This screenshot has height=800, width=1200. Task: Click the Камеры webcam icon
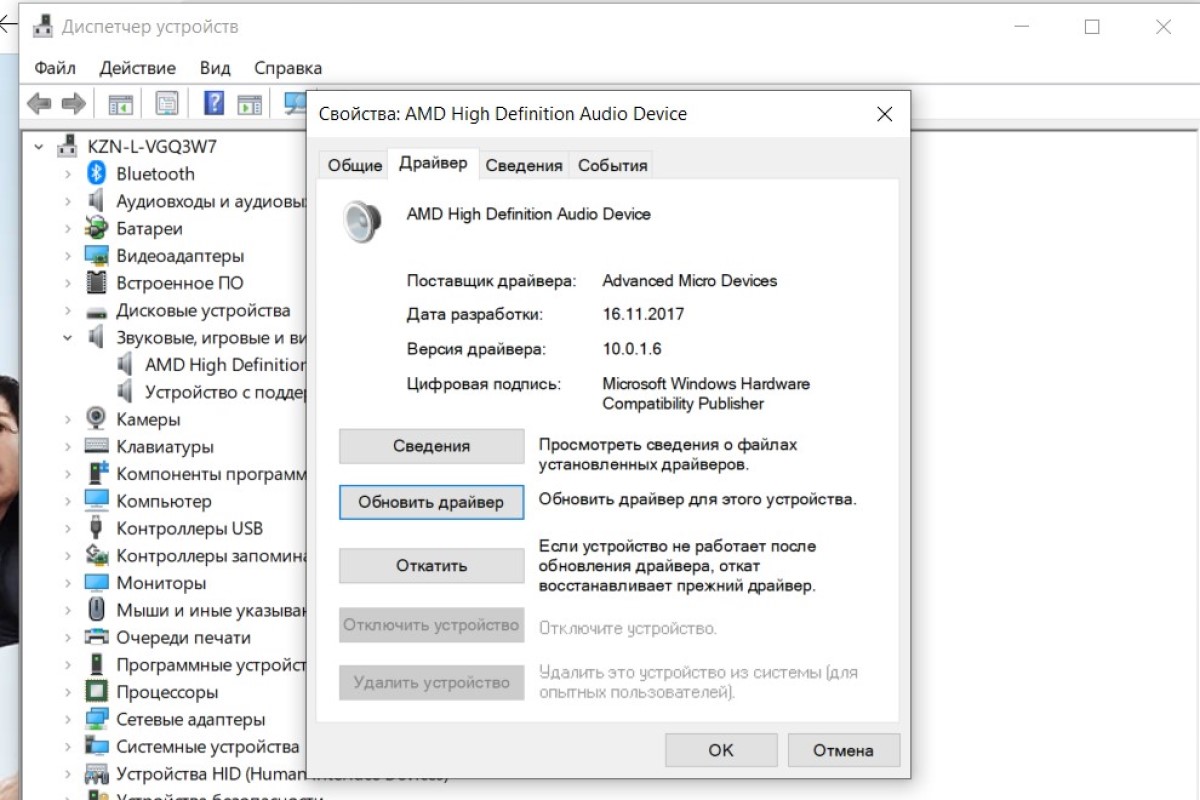97,419
